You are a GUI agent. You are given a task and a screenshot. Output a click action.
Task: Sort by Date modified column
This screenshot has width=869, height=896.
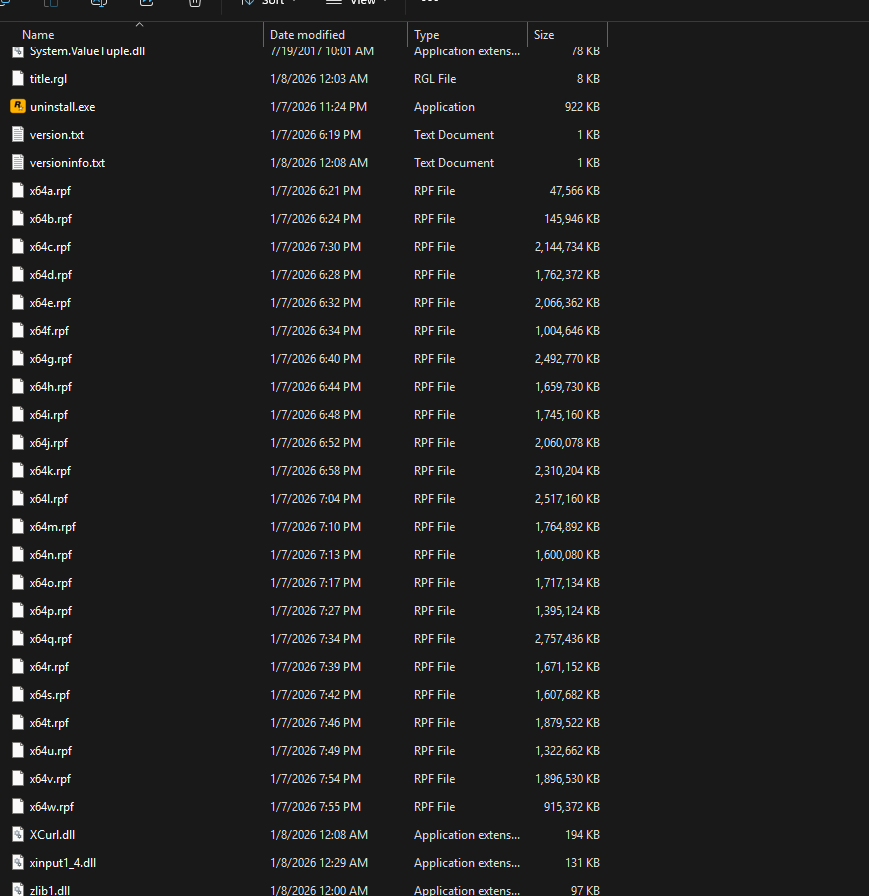pyautogui.click(x=307, y=35)
